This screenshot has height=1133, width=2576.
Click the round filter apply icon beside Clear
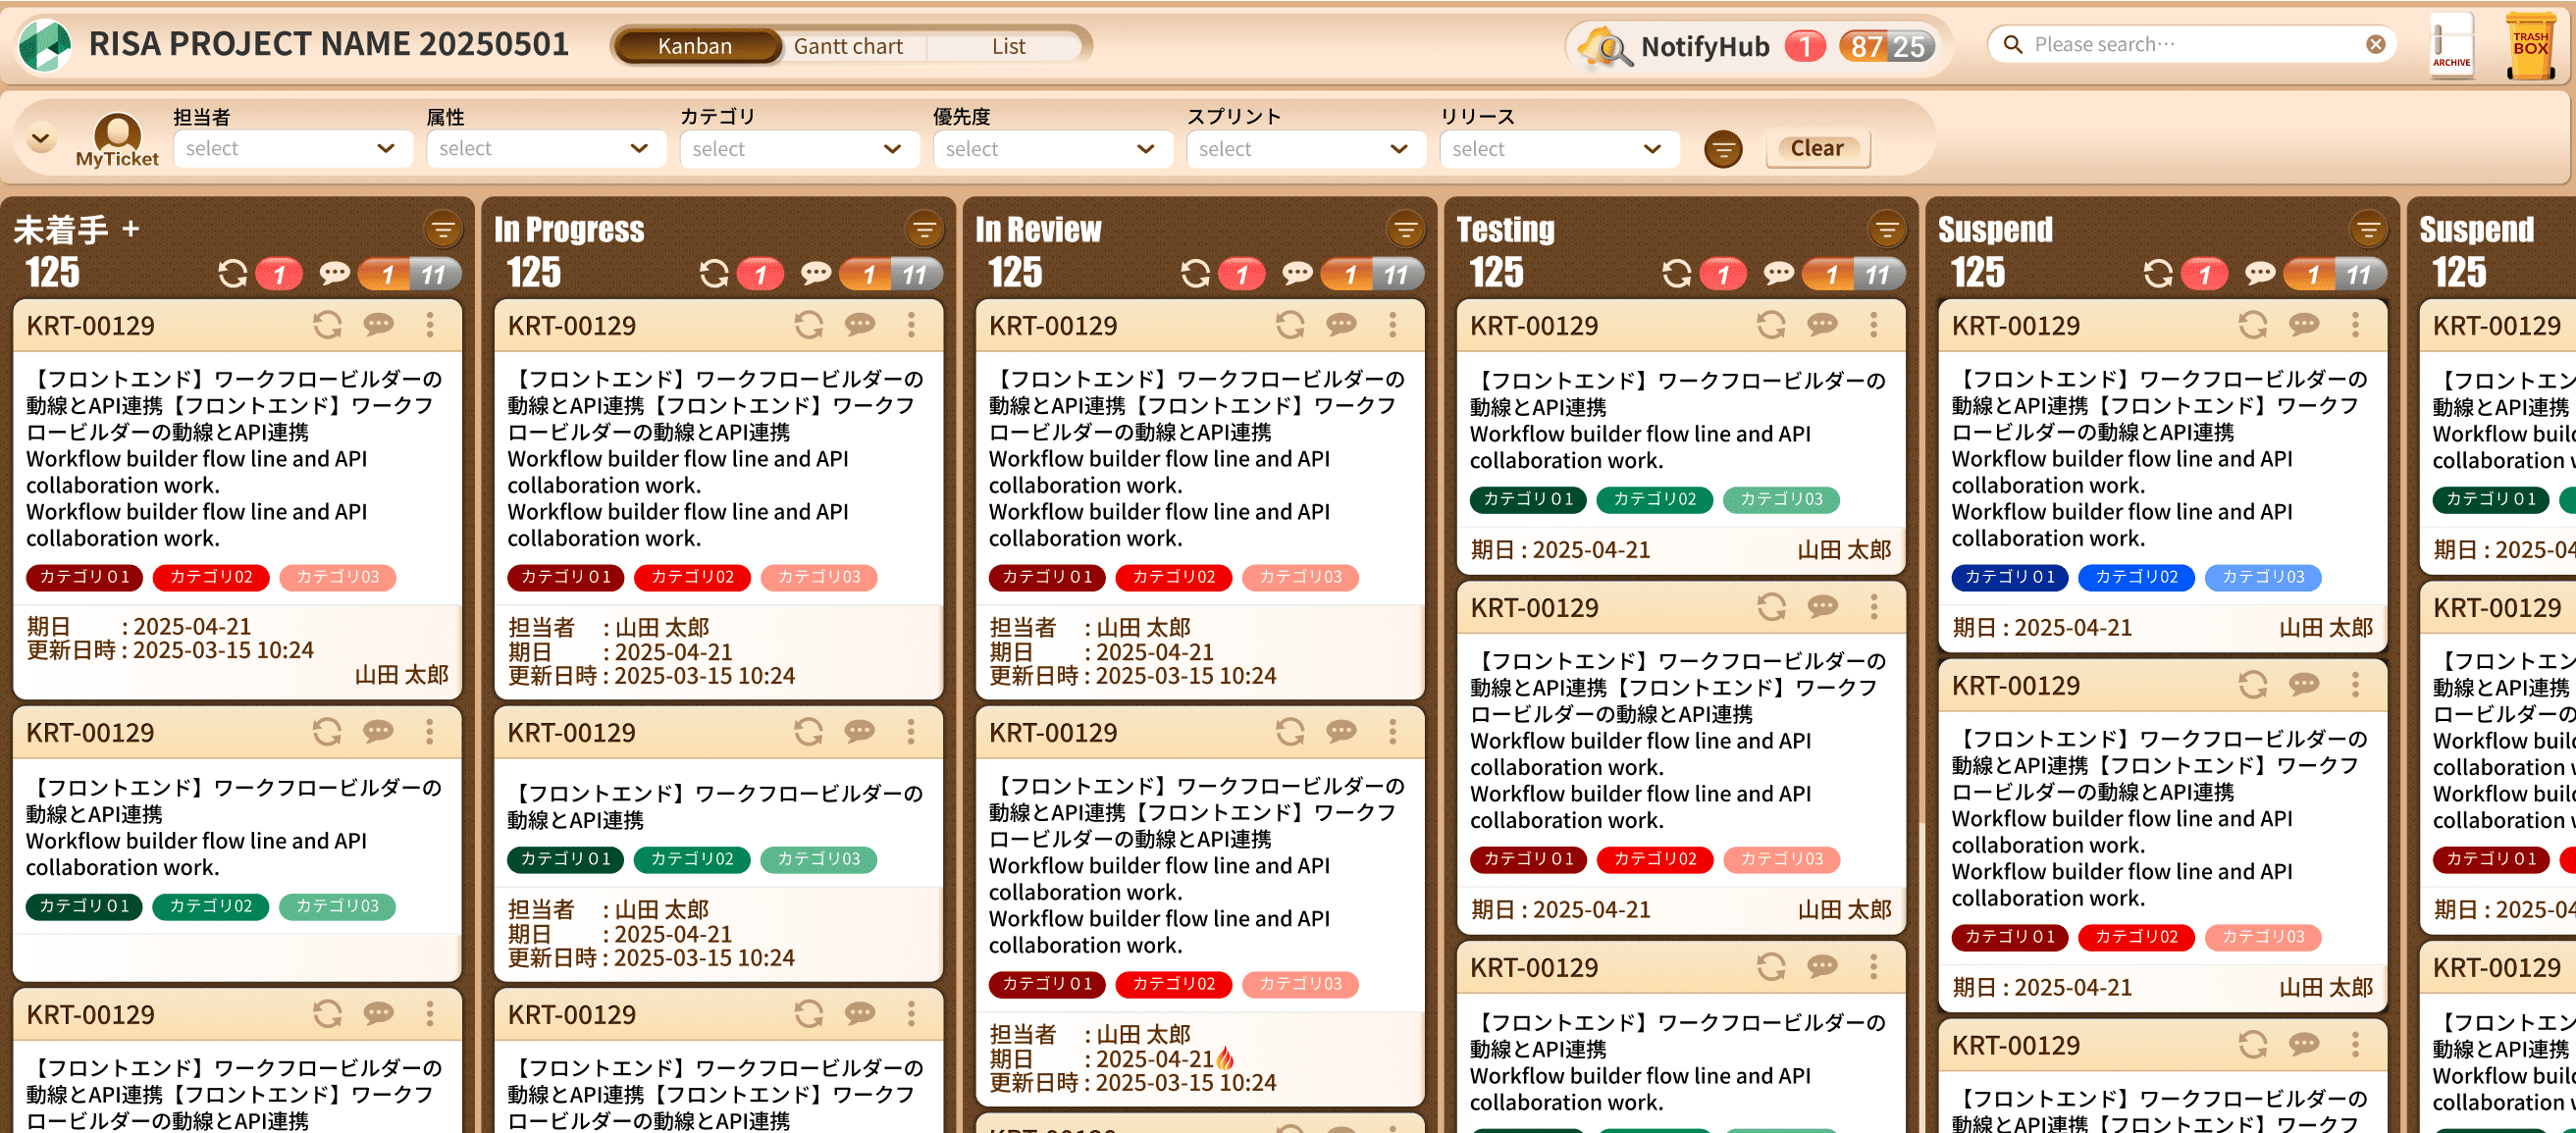(1722, 149)
